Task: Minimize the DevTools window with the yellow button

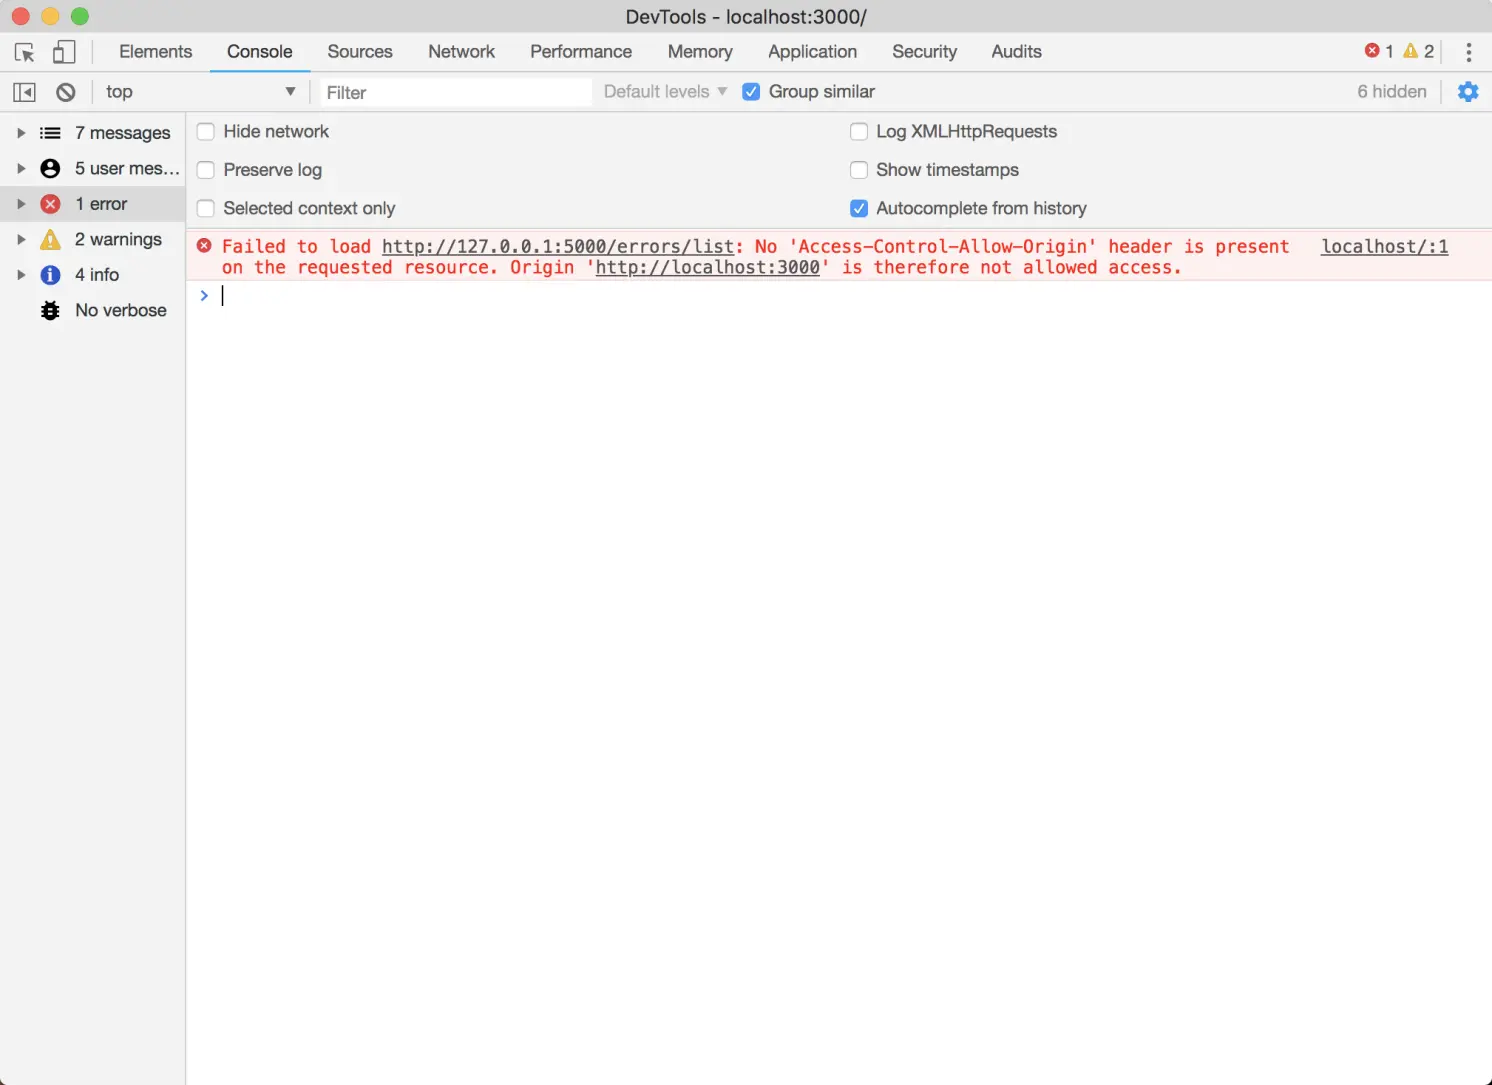Action: tap(50, 16)
